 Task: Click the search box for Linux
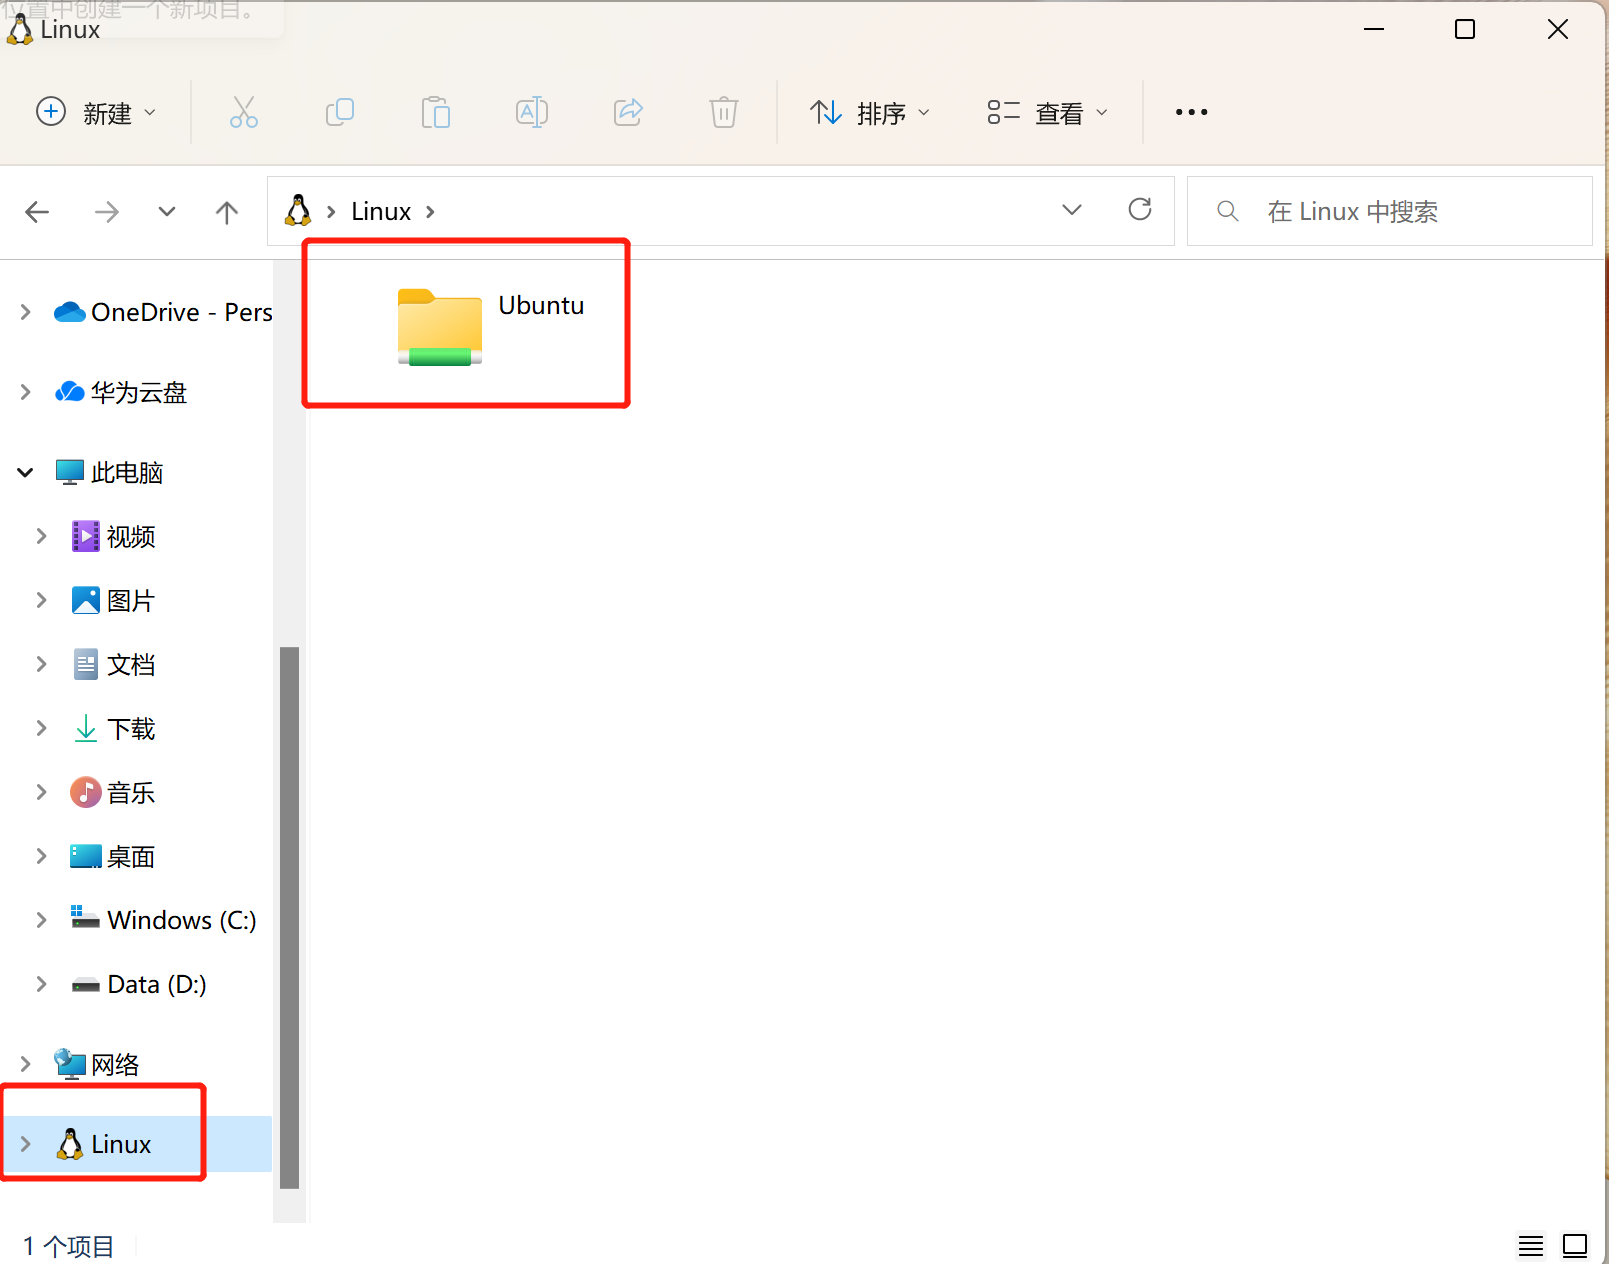coord(1389,211)
